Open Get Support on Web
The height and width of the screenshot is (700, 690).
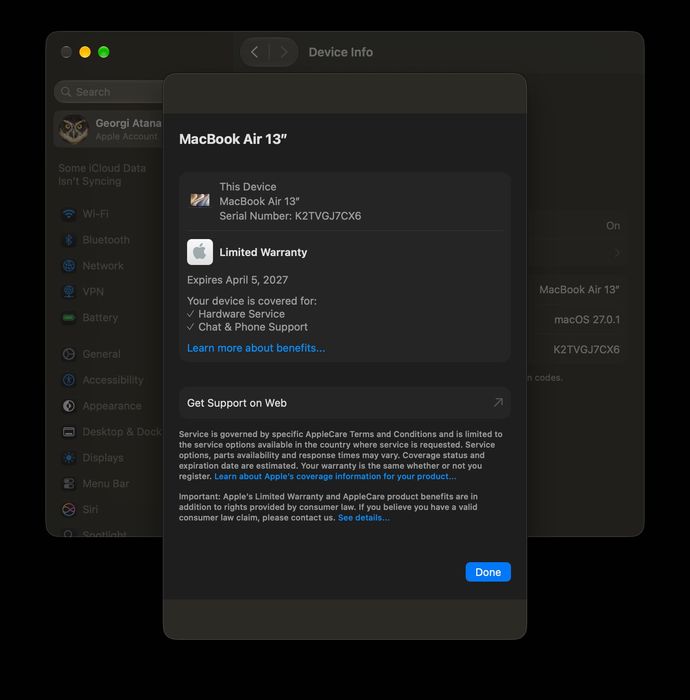[x=345, y=403]
